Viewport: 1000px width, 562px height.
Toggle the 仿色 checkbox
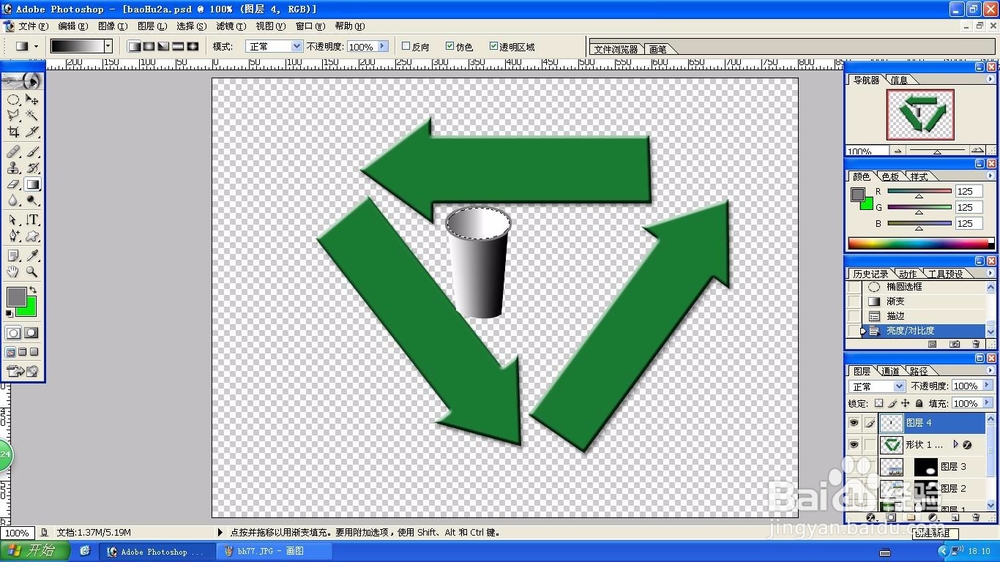click(450, 46)
